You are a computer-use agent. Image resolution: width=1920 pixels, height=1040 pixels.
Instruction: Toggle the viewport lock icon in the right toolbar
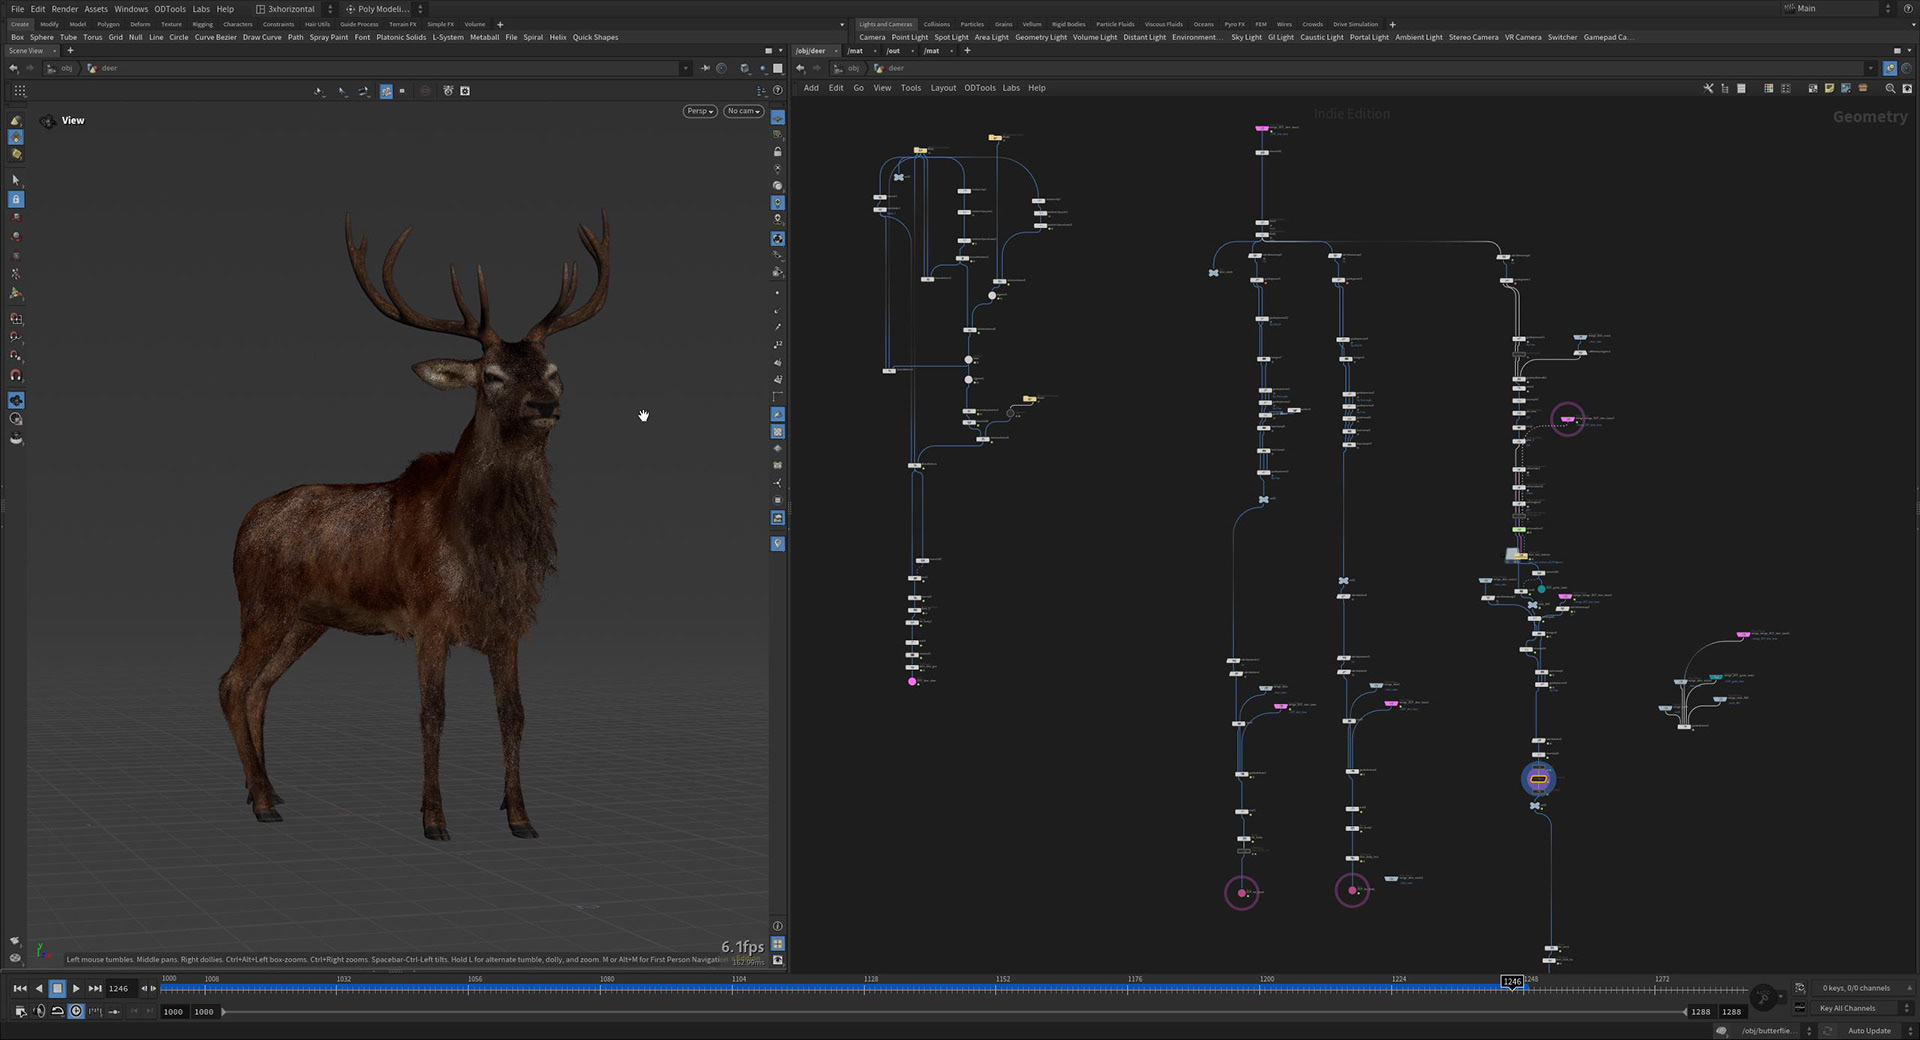[777, 152]
